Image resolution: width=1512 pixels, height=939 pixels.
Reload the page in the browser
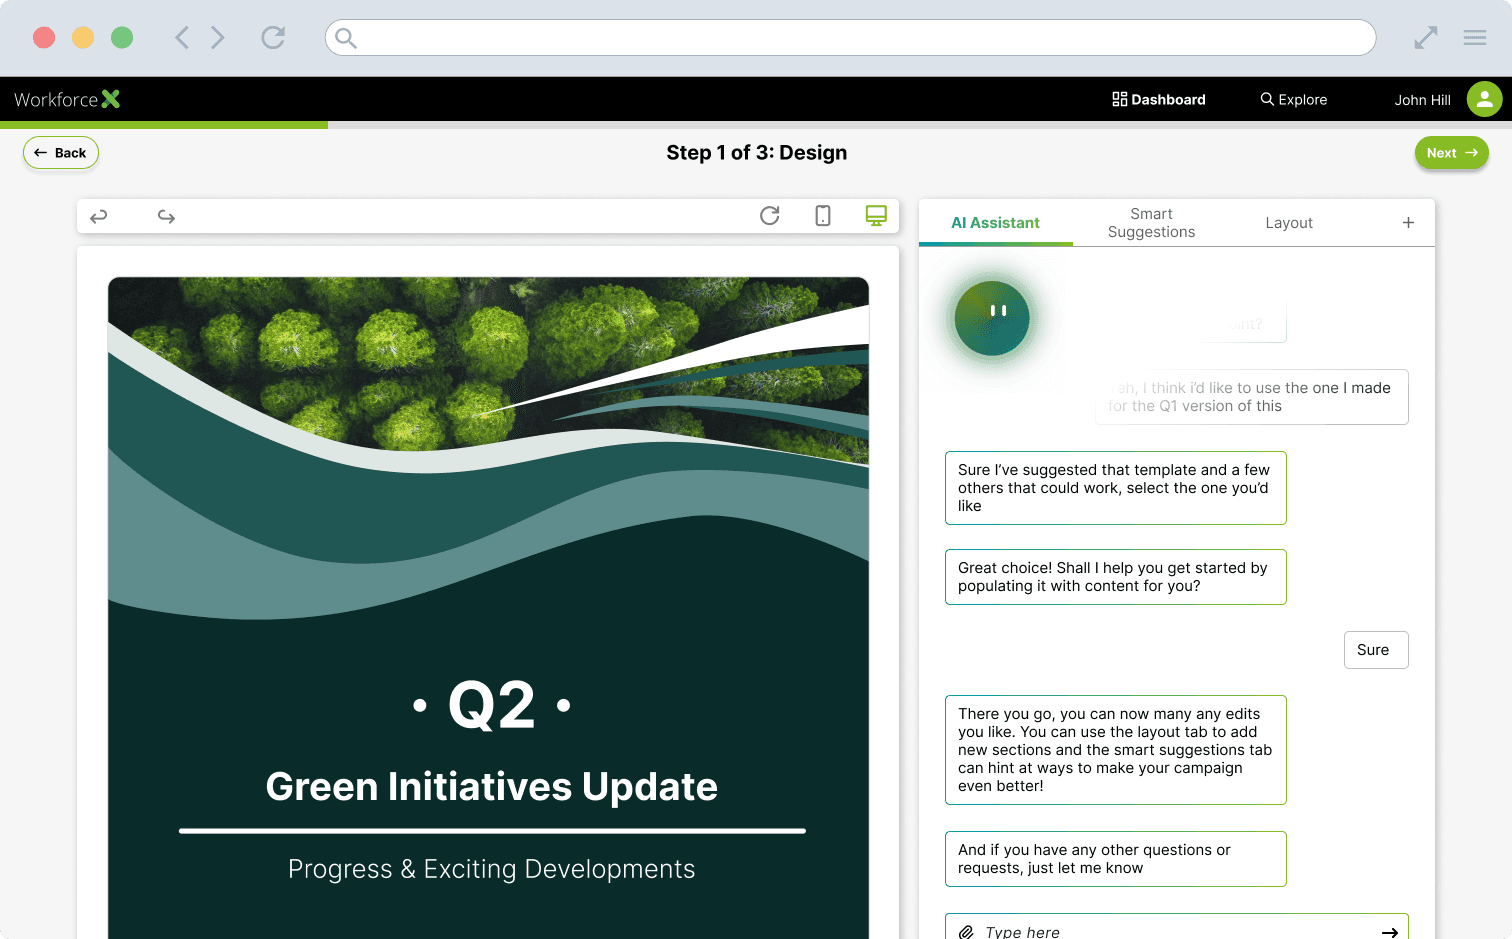coord(273,38)
